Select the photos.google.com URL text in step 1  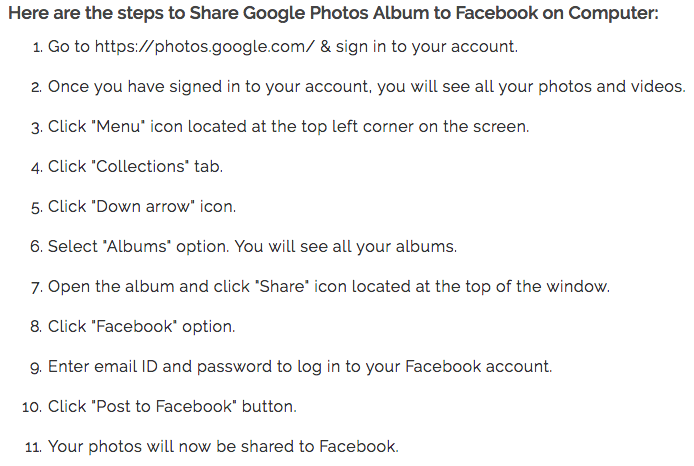(x=204, y=47)
